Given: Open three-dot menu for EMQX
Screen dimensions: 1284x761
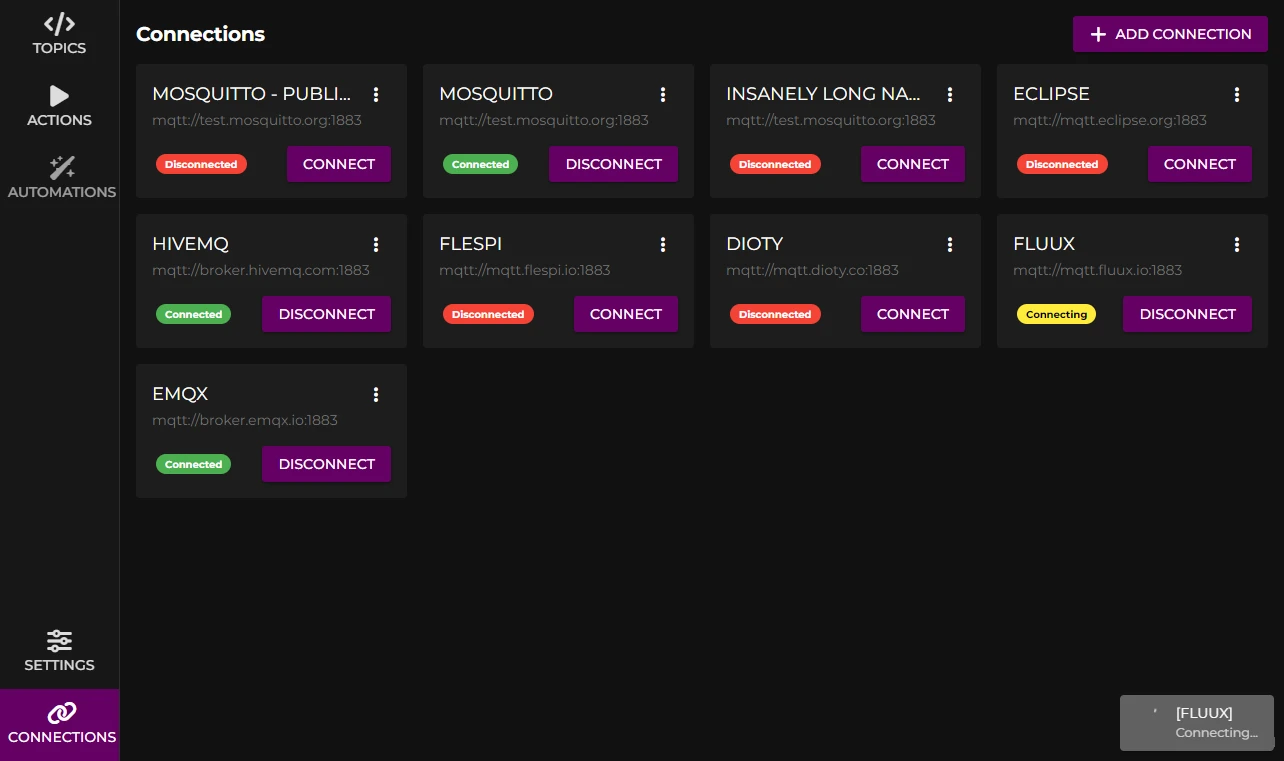Looking at the screenshot, I should point(376,394).
